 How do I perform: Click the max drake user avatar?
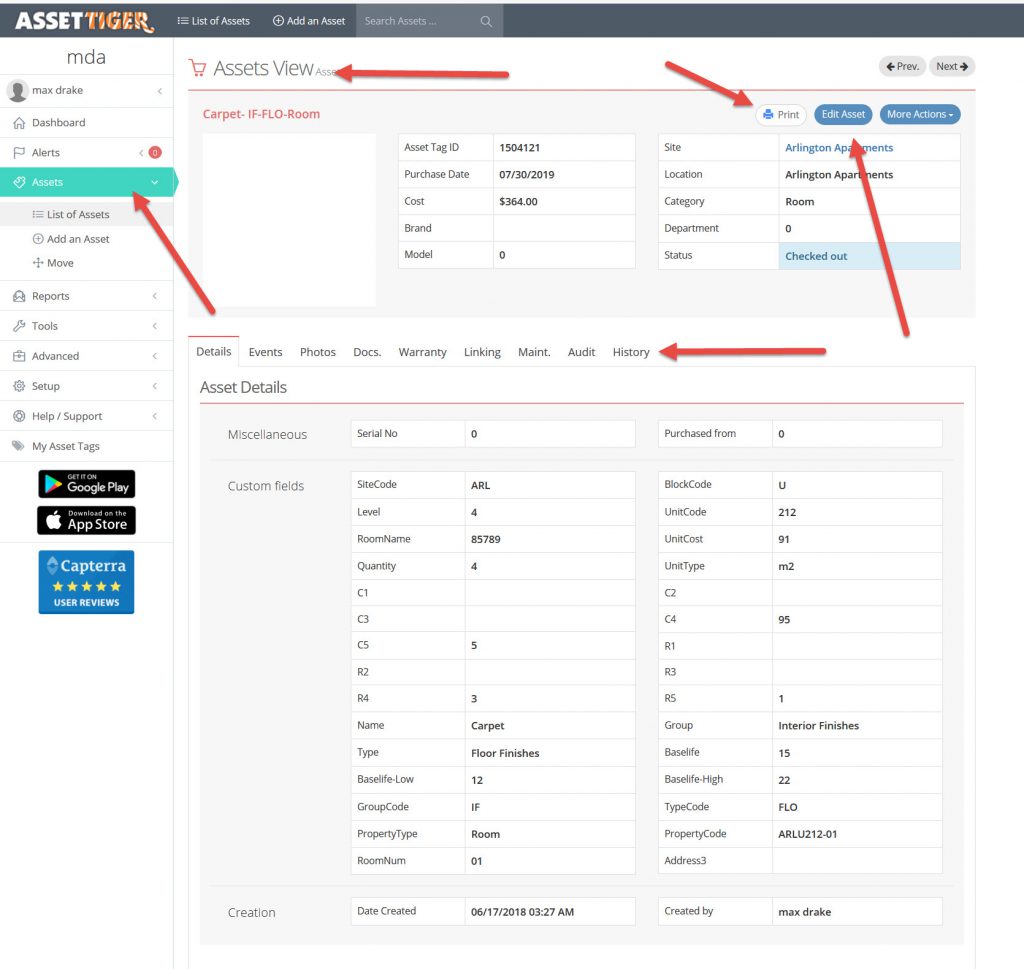tap(18, 91)
